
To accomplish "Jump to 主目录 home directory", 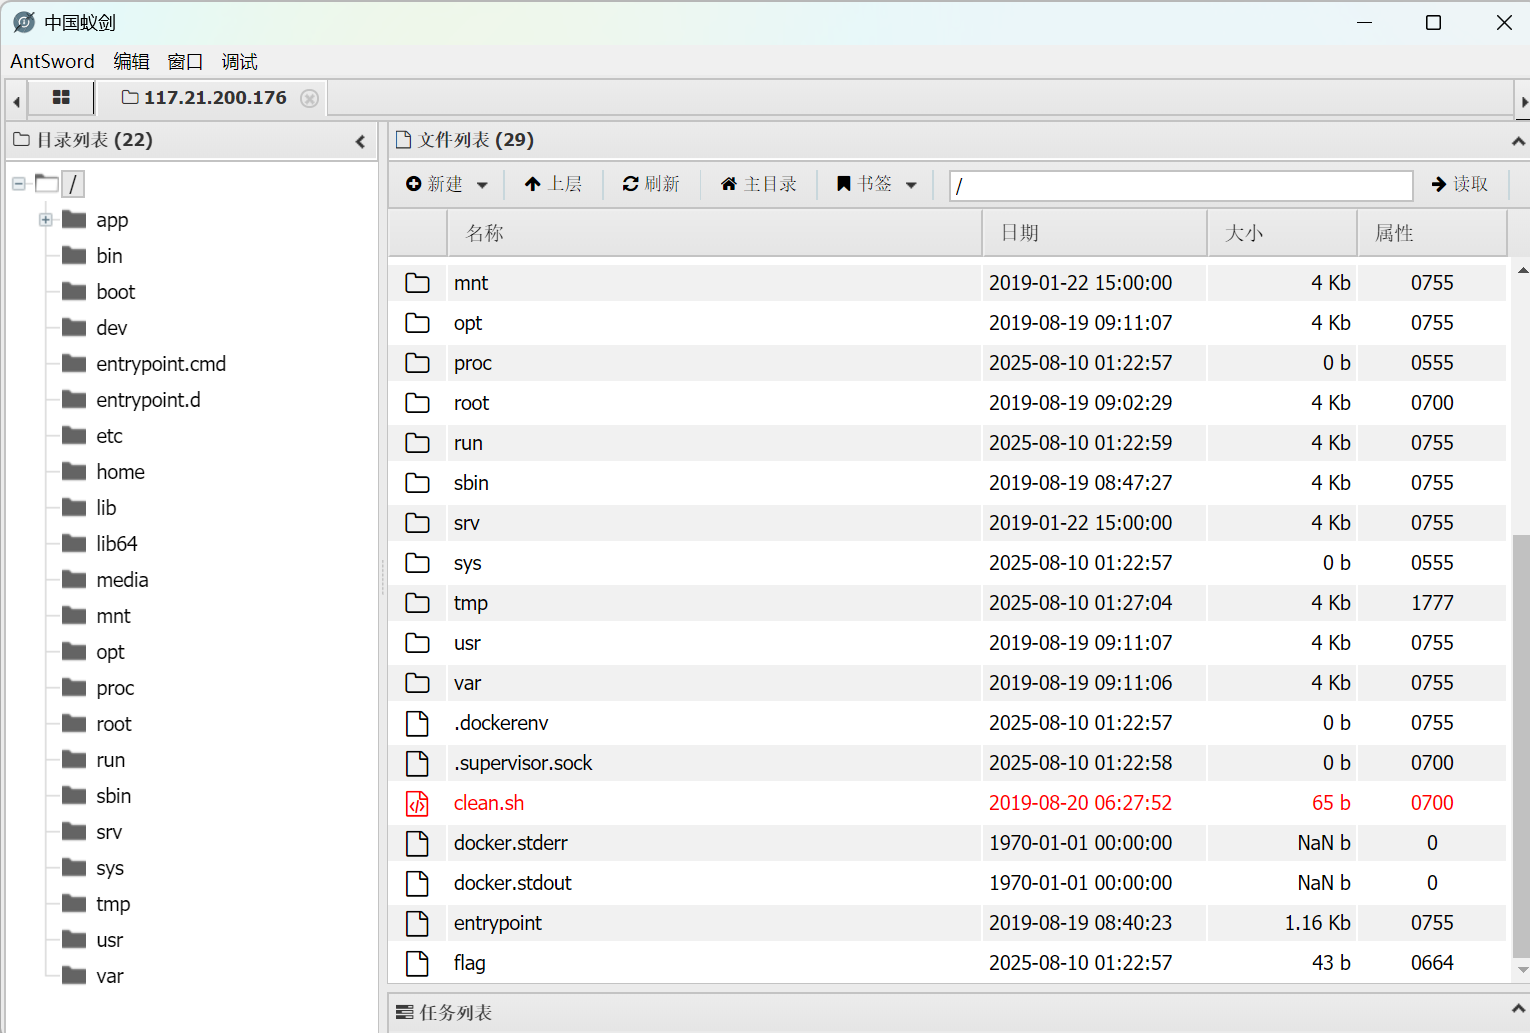I will [x=759, y=184].
